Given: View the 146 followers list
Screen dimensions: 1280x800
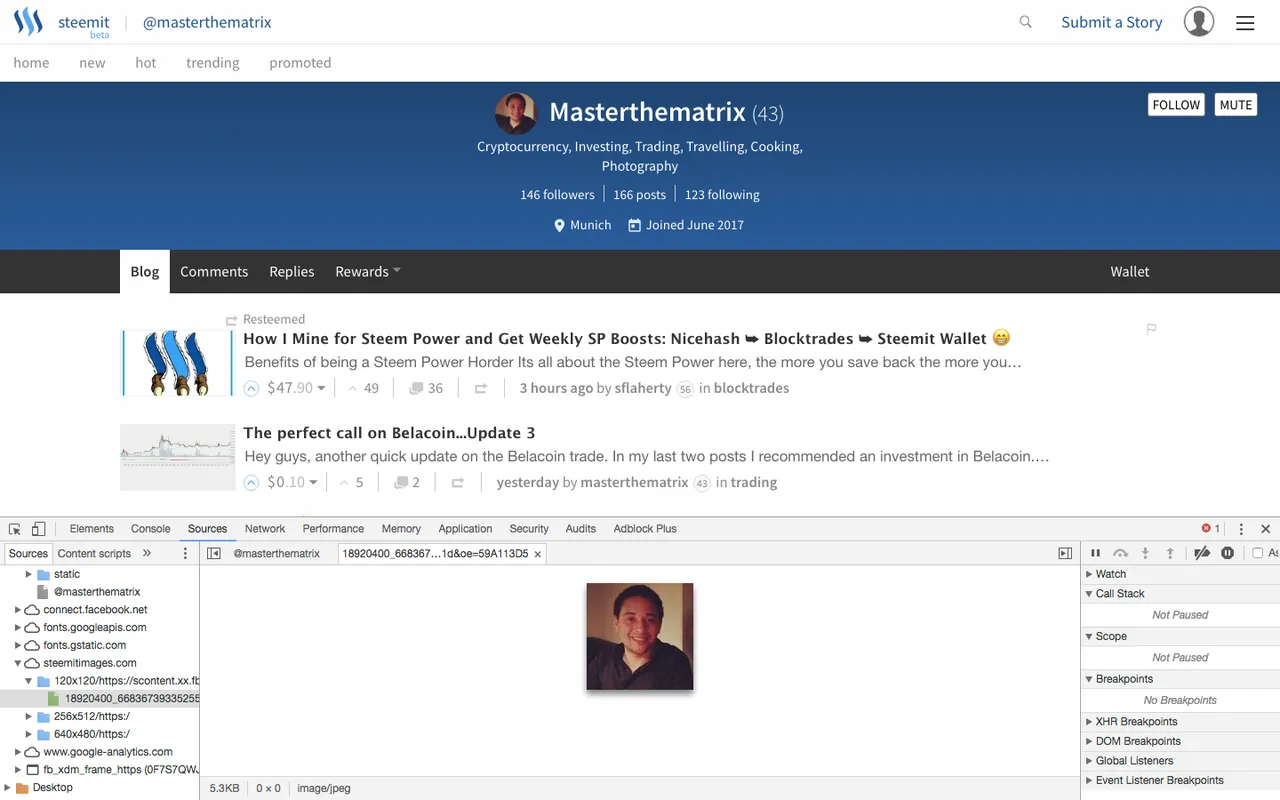Looking at the screenshot, I should 557,195.
